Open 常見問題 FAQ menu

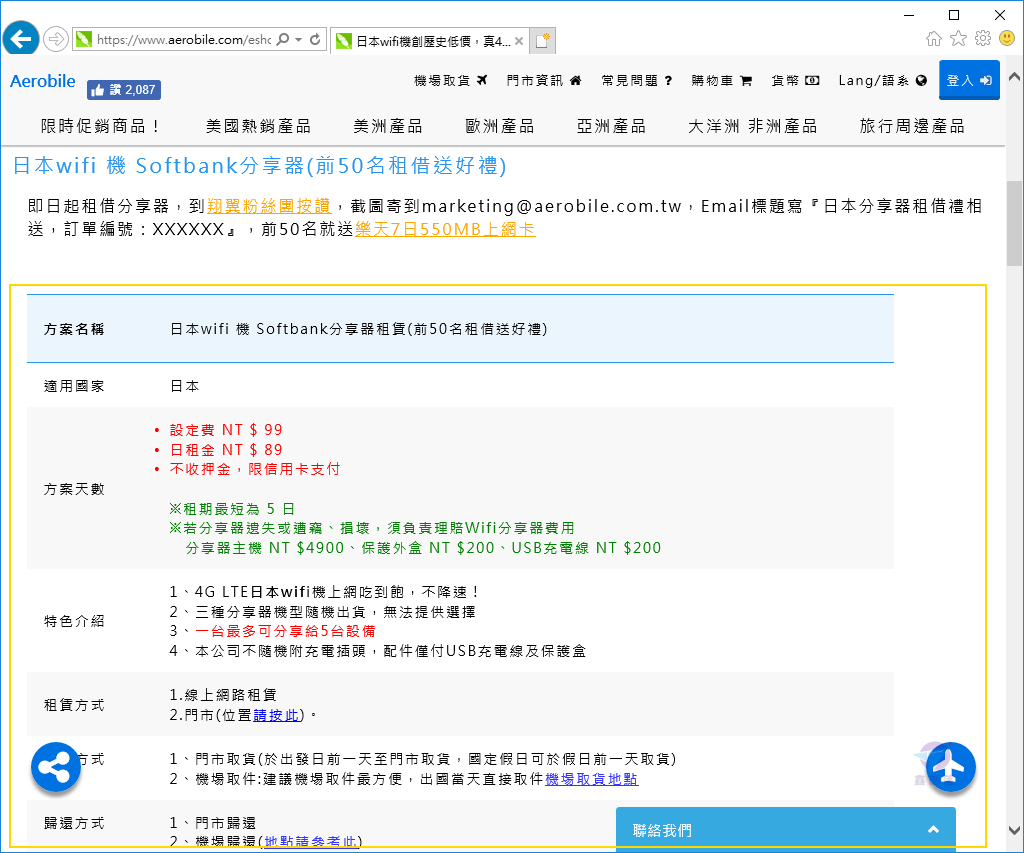pyautogui.click(x=637, y=80)
